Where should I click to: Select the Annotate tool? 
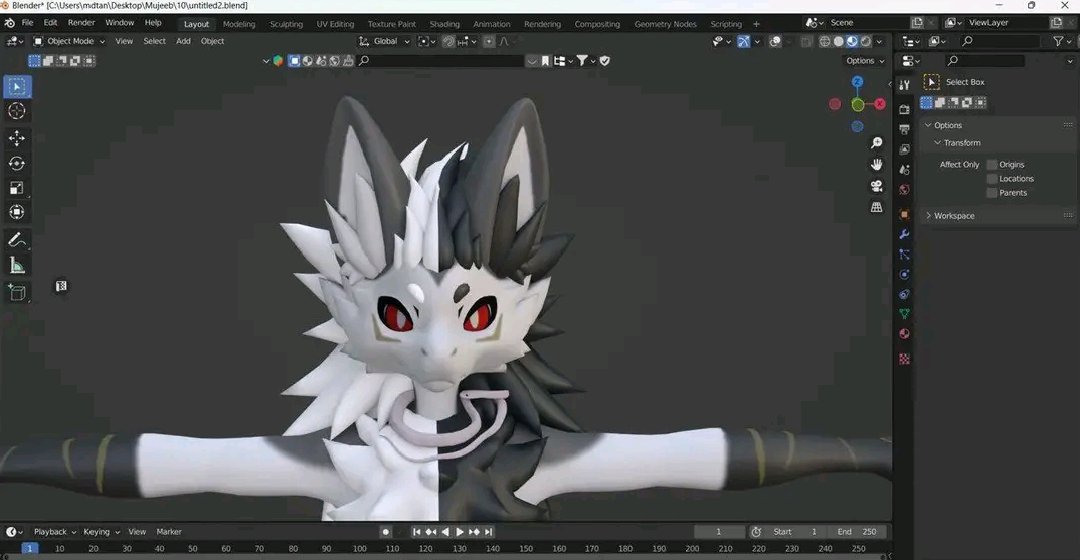click(x=17, y=240)
